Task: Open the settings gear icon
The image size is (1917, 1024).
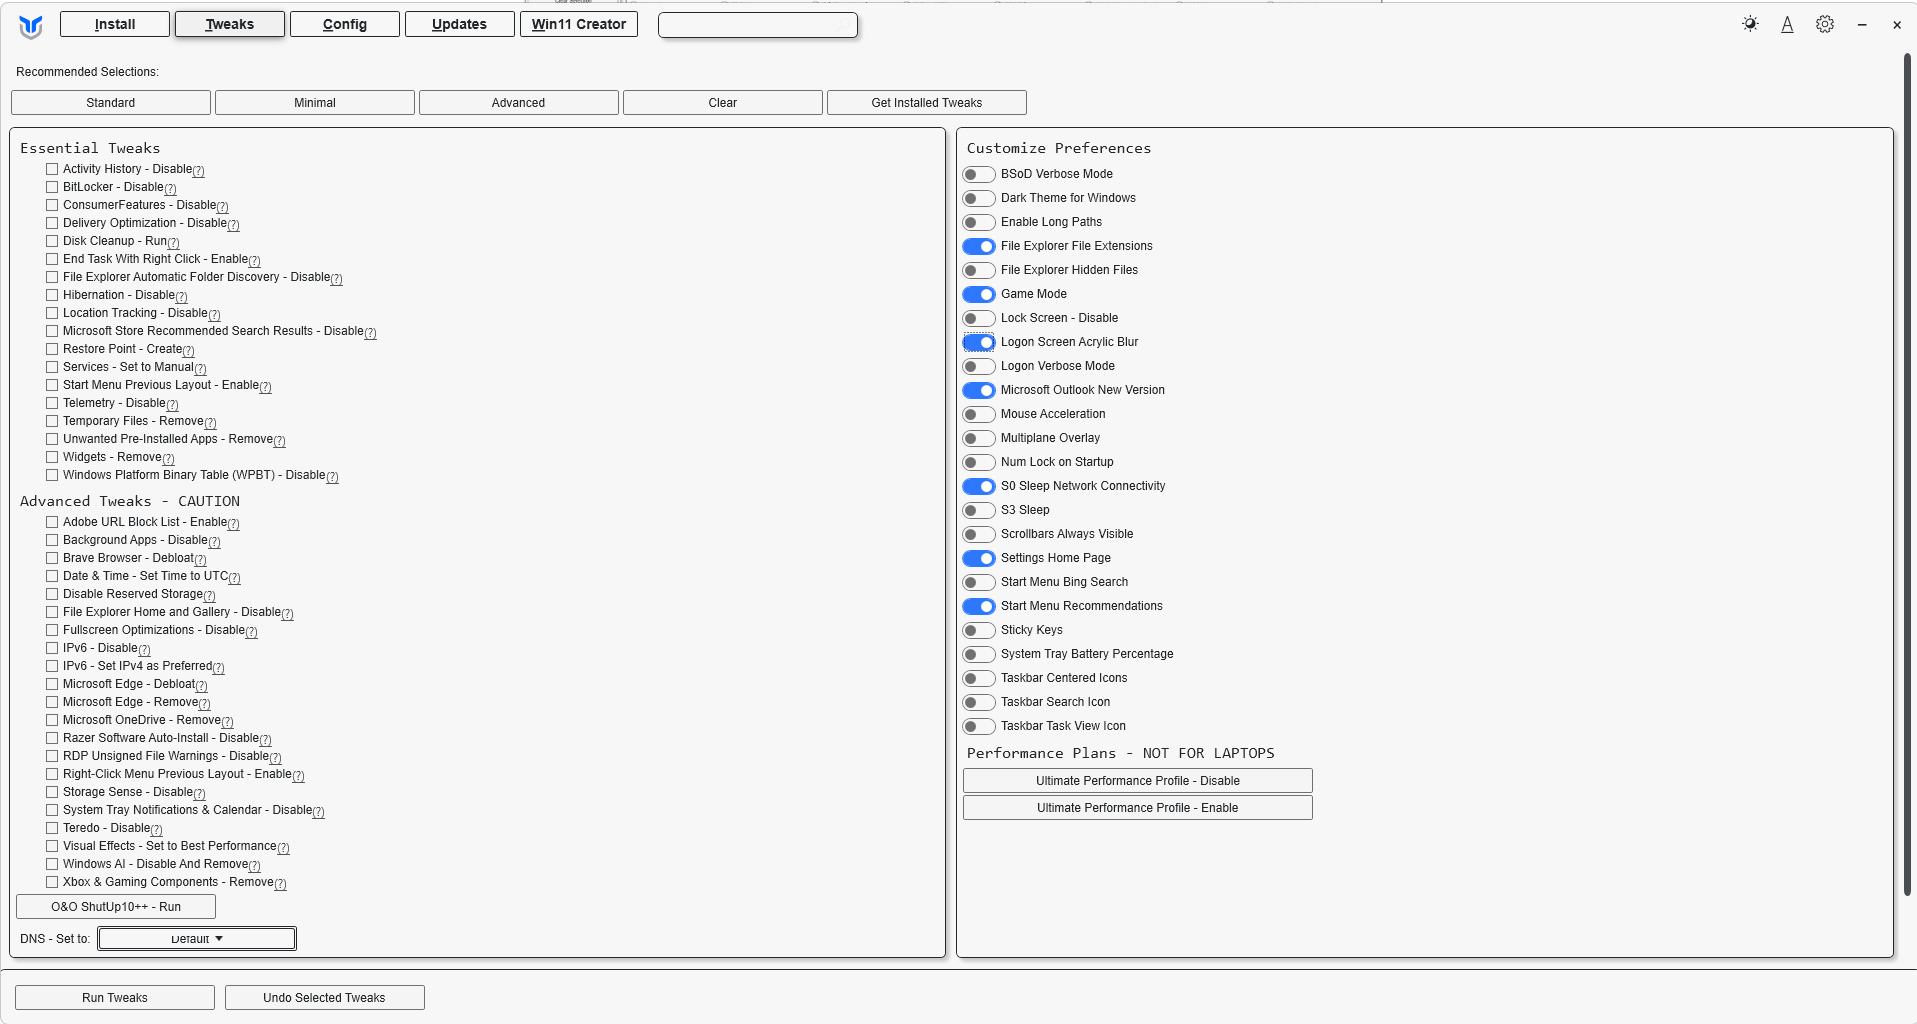Action: [x=1825, y=24]
